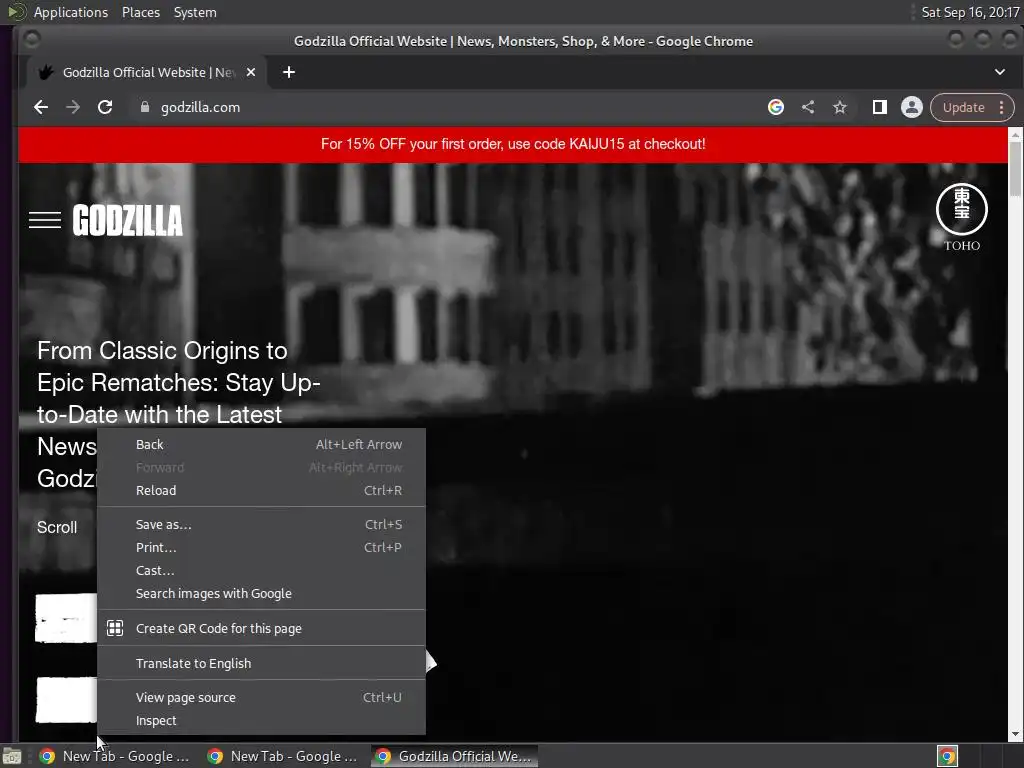The height and width of the screenshot is (768, 1024).
Task: Click the padlock site info icon
Action: 144,107
